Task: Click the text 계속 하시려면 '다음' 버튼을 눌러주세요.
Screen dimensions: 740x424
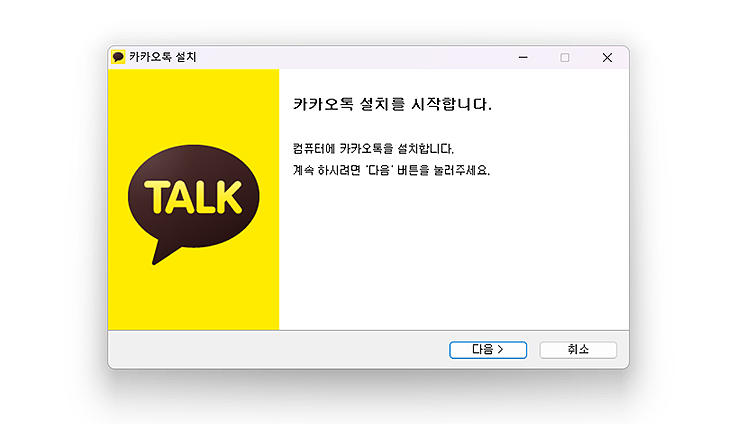Action: (391, 170)
